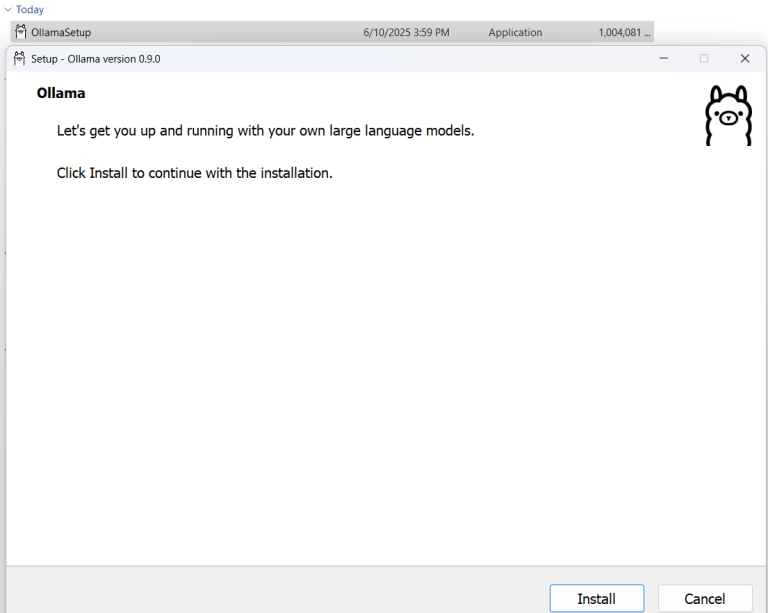Click the 'Let's get you up and running' text
Screen dimensions: 768x613
click(x=265, y=131)
